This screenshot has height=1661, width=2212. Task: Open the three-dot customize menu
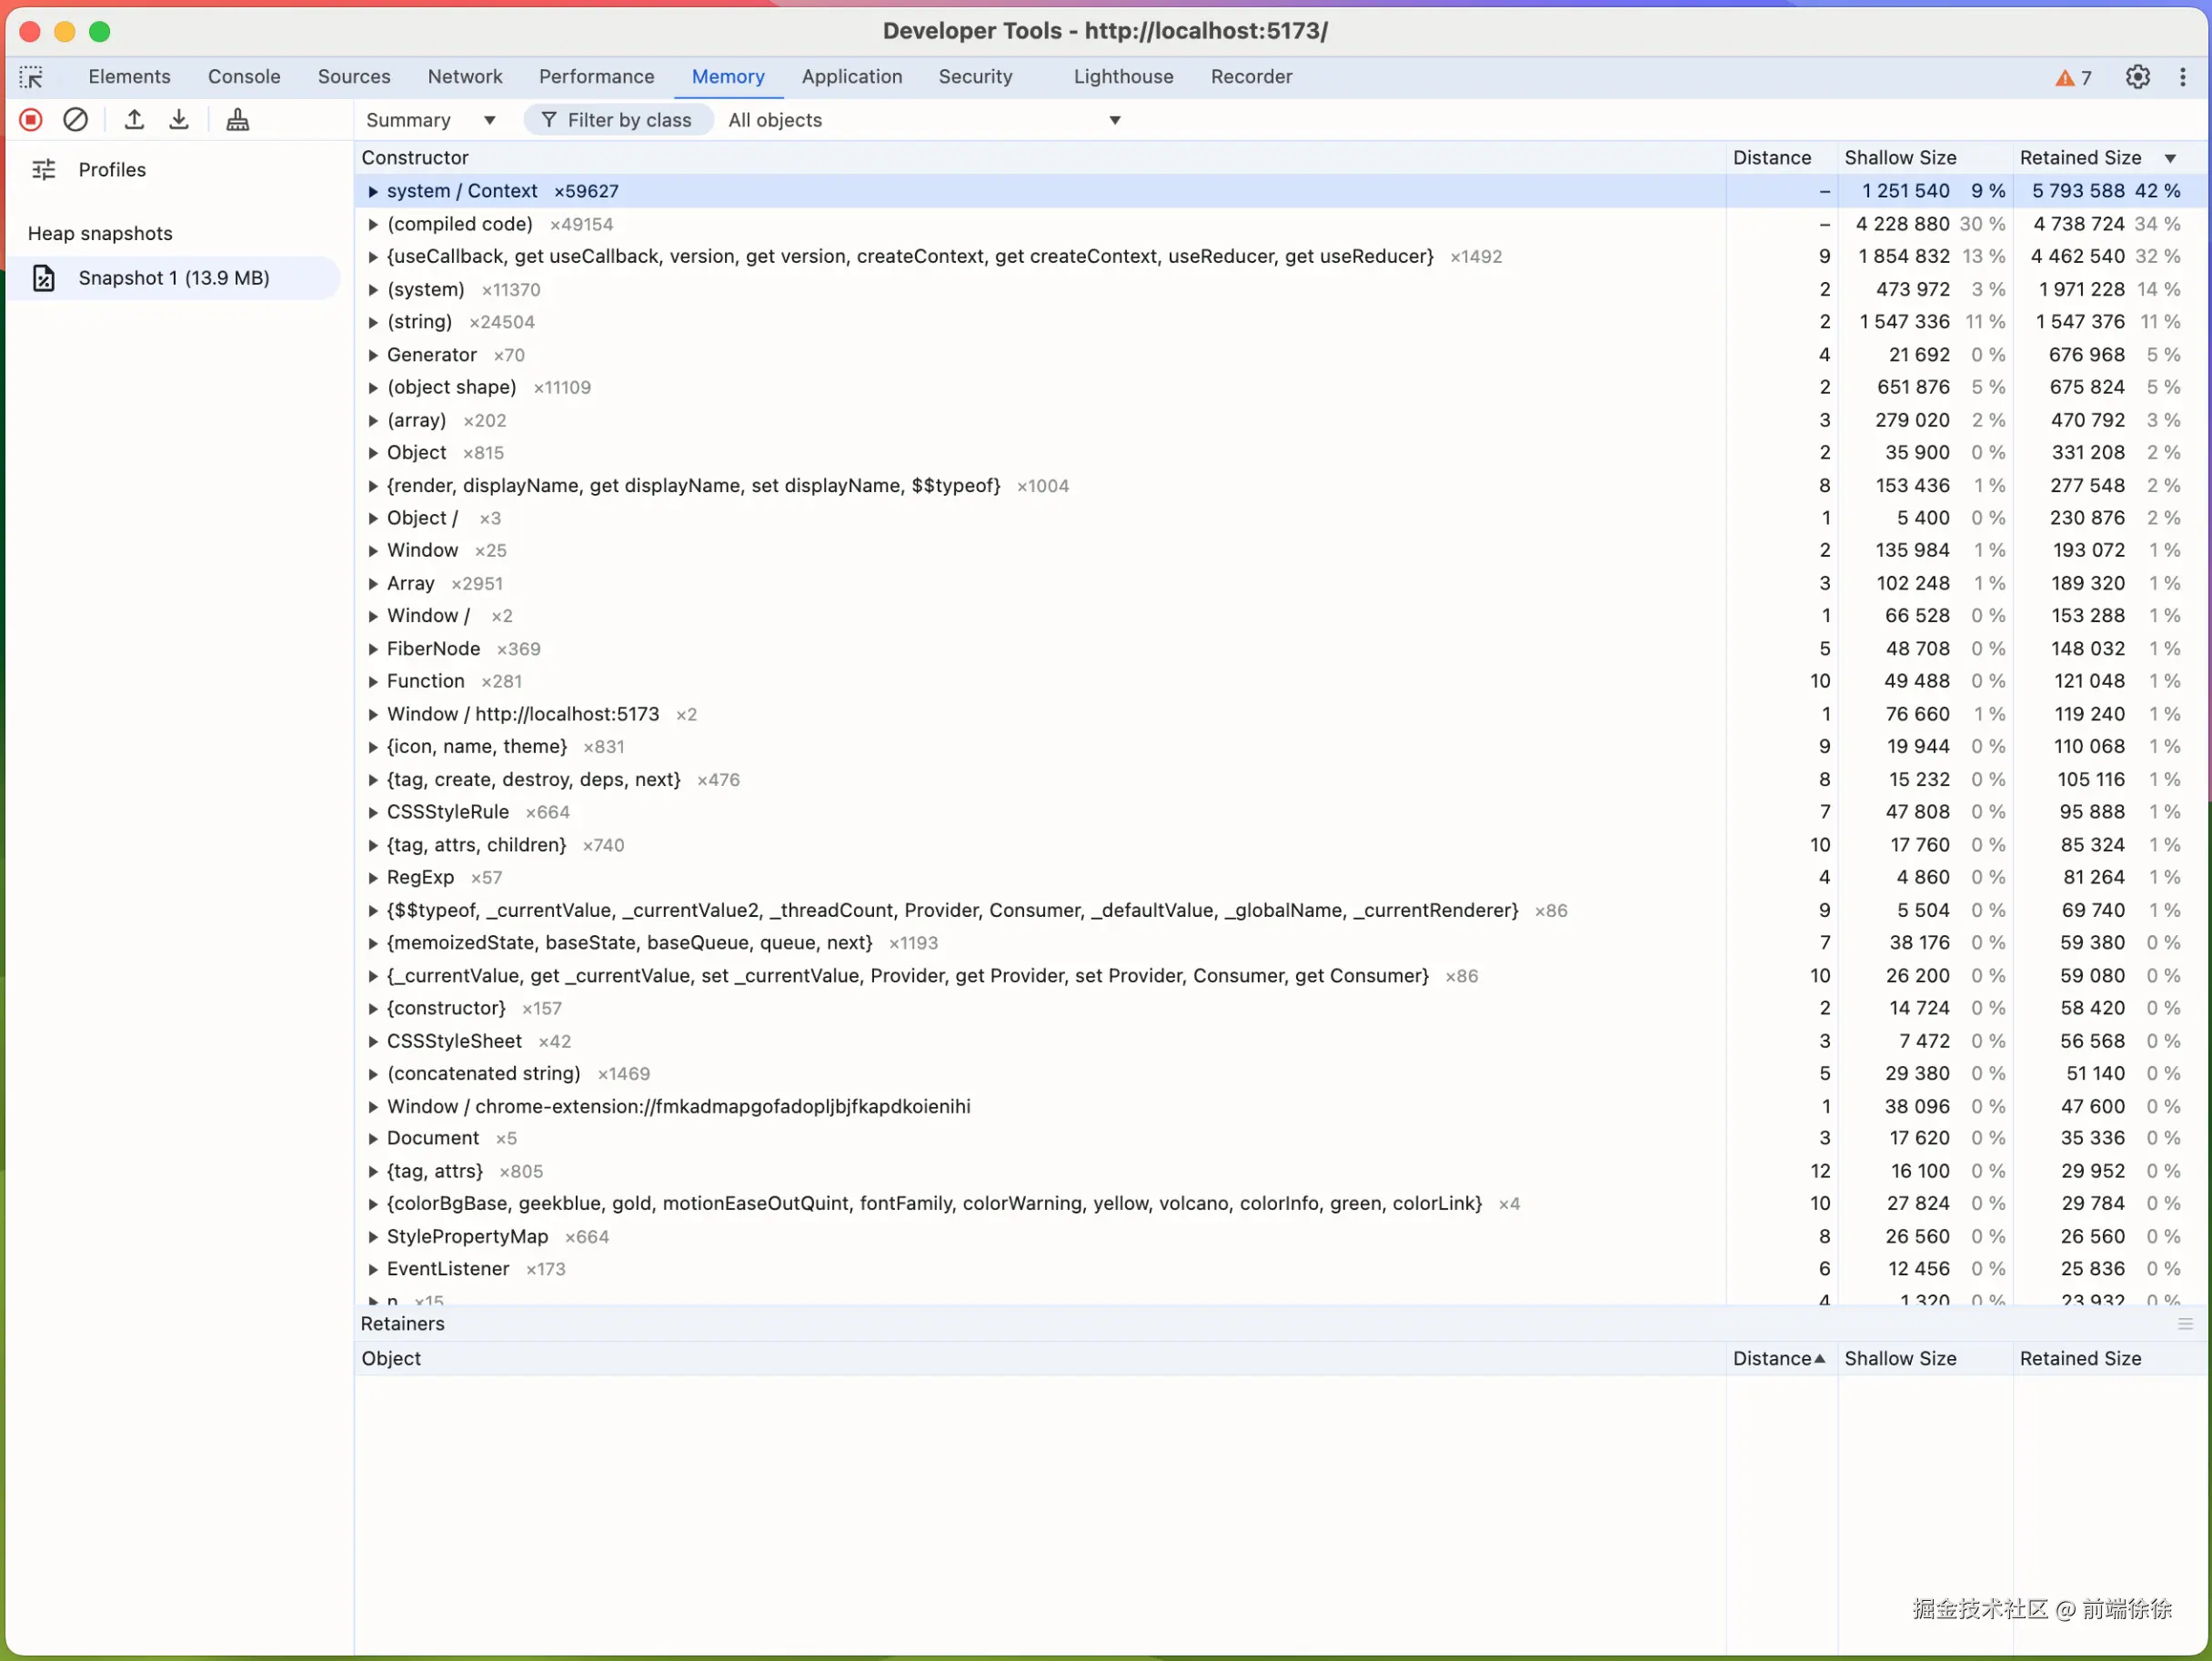2182,77
